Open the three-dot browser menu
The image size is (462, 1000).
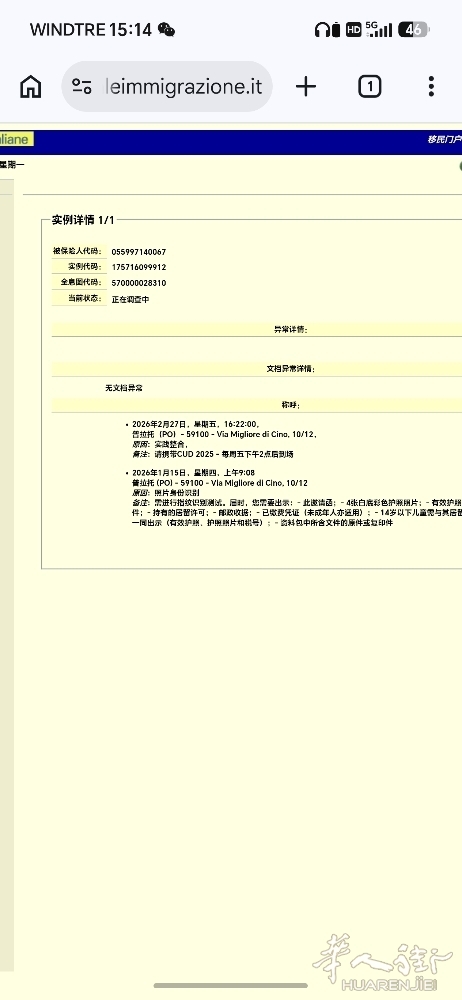[431, 86]
